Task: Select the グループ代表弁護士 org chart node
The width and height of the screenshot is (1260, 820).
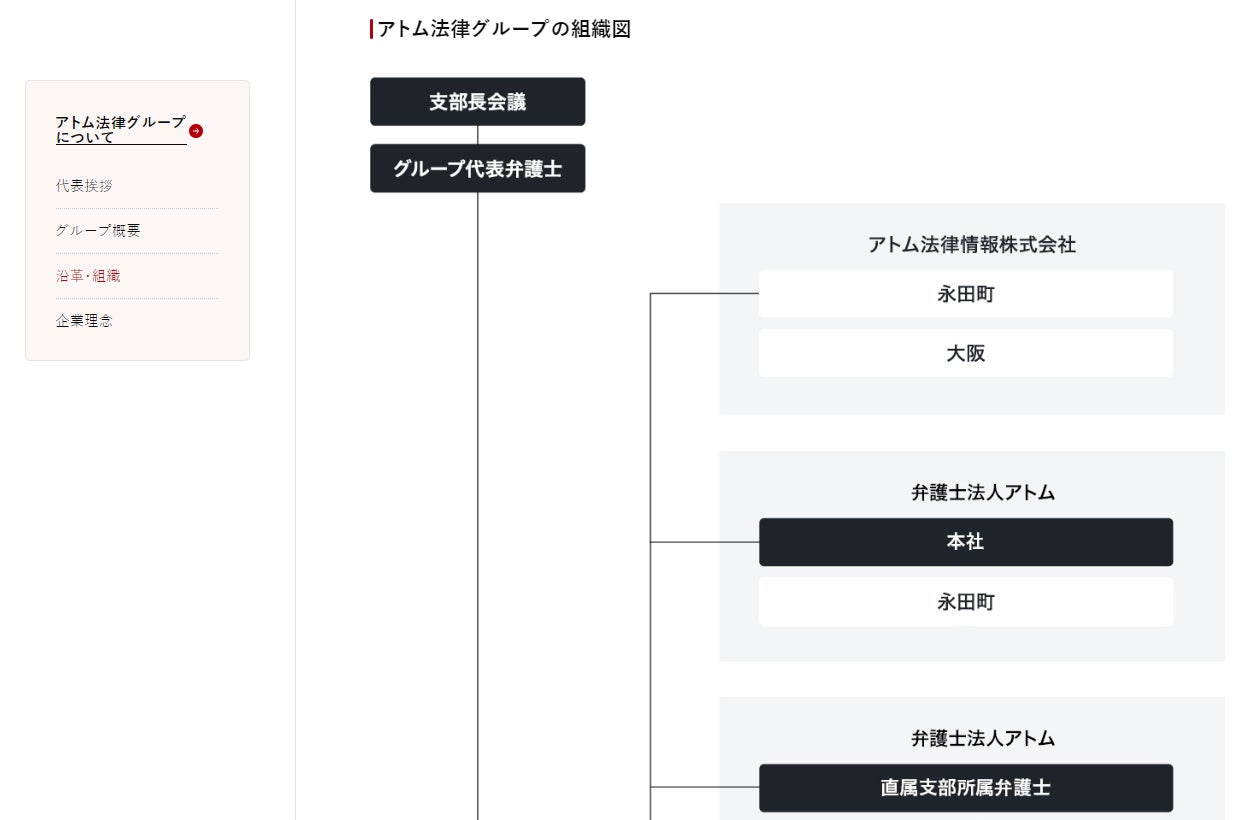Action: tap(477, 169)
